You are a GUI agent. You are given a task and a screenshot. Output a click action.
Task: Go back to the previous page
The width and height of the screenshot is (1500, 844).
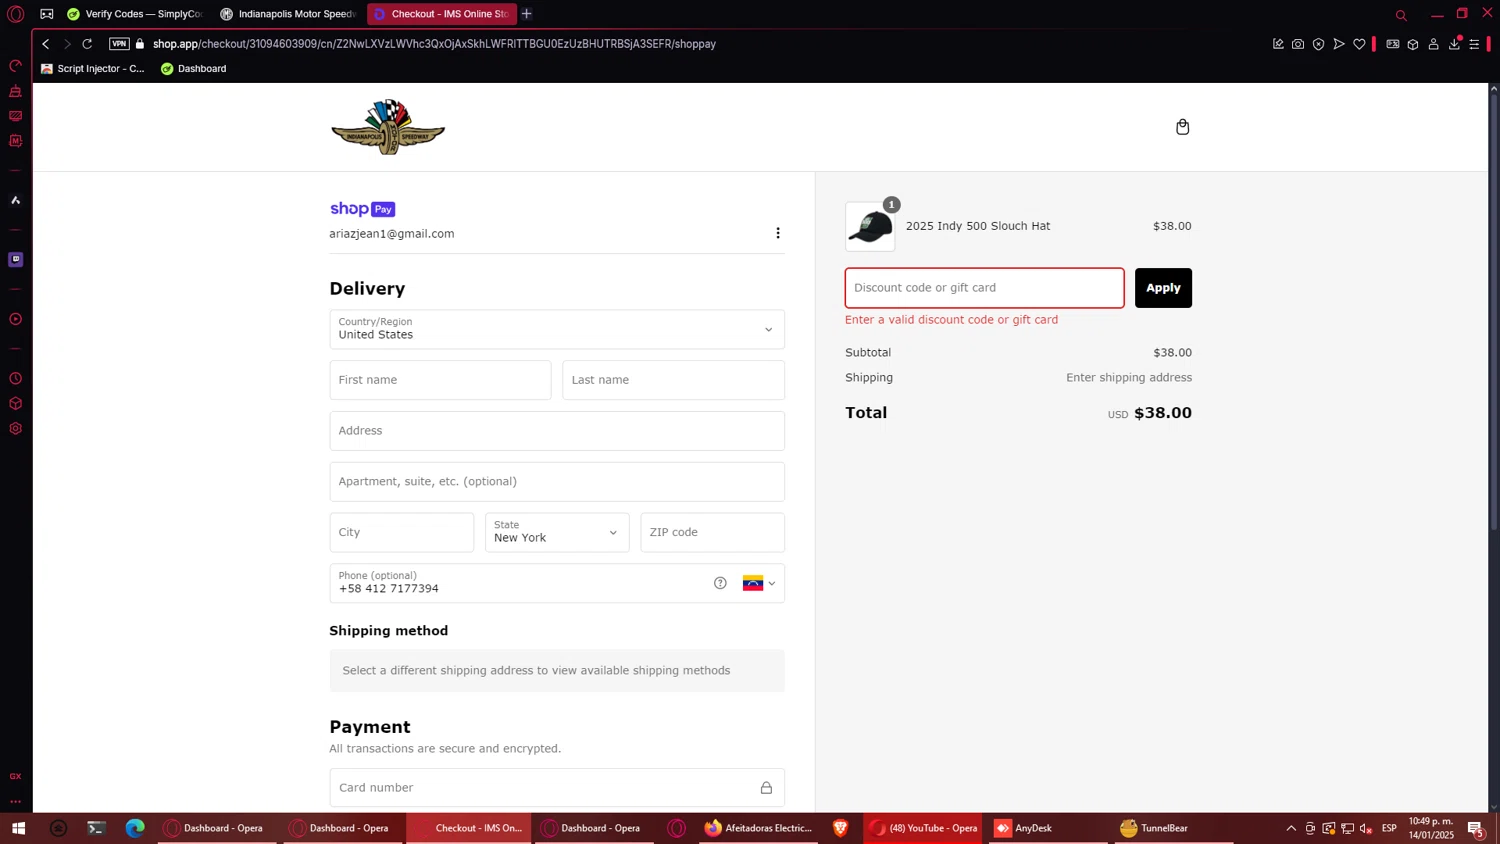pyautogui.click(x=45, y=44)
